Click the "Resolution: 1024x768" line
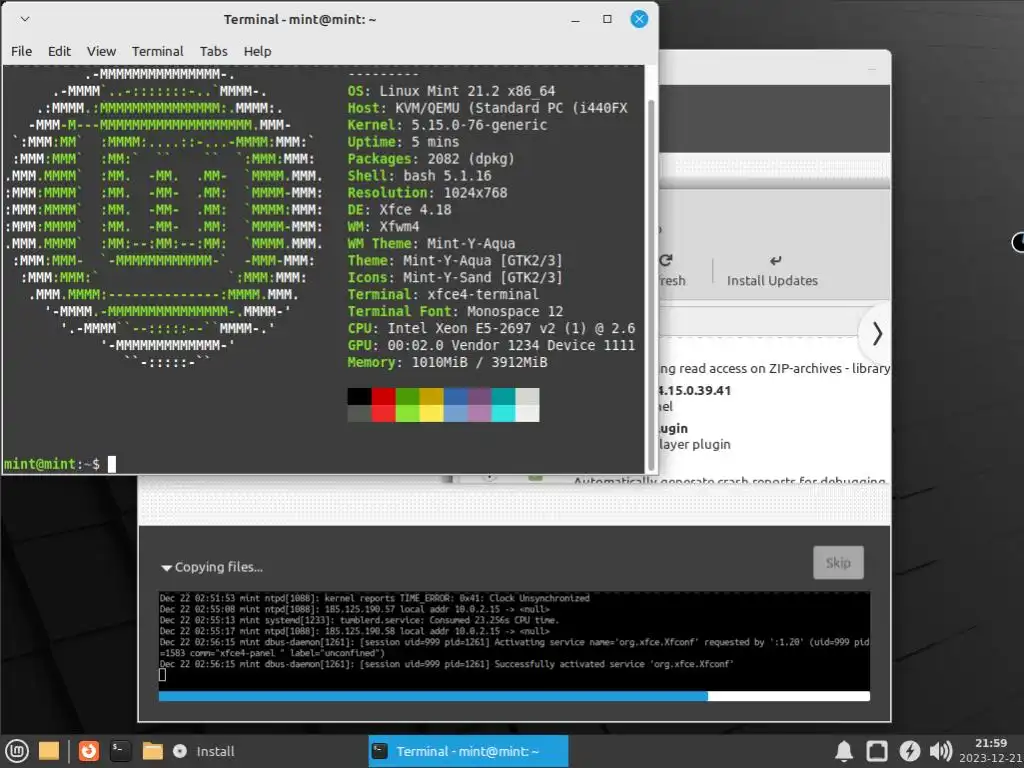1024x768 pixels. pos(427,193)
